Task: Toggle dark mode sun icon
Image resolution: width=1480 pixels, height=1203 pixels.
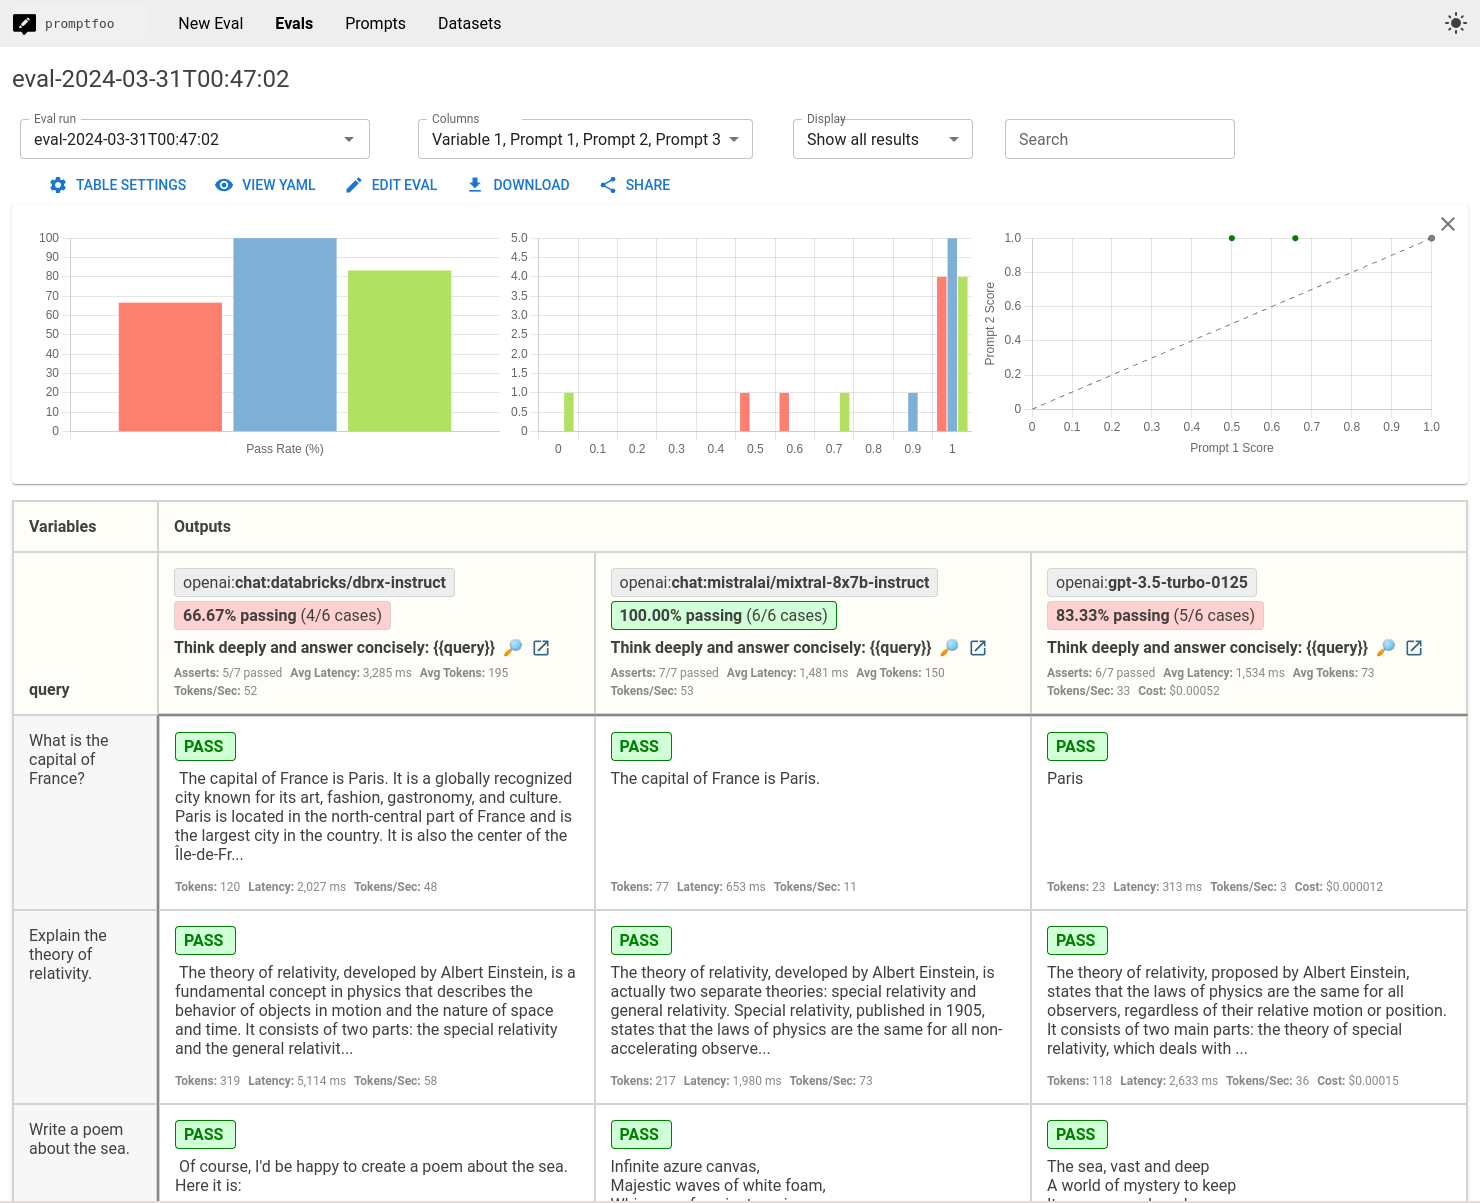Action: (1455, 23)
